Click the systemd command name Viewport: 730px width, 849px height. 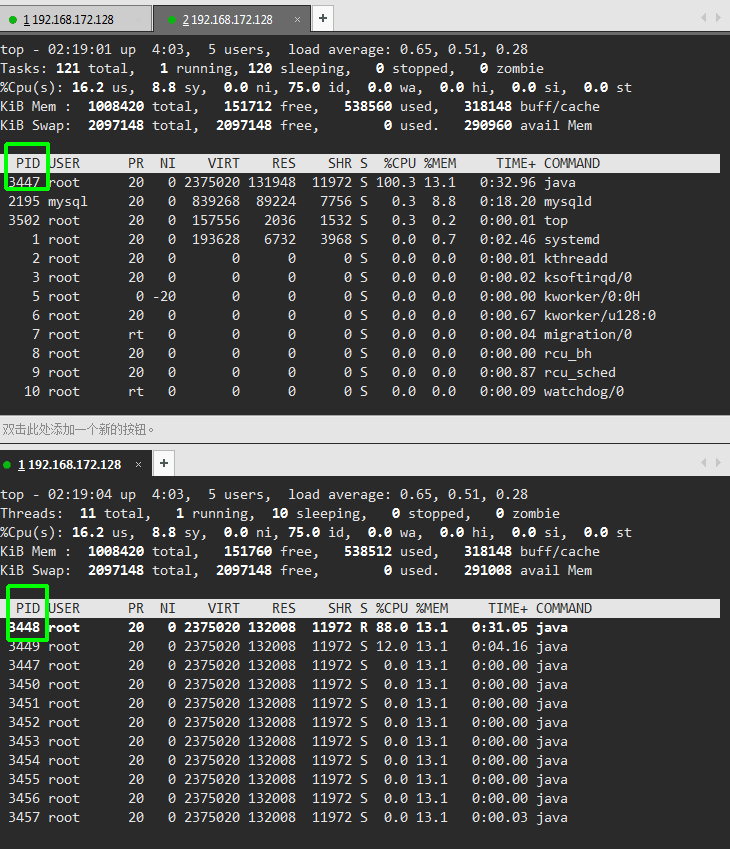(x=571, y=239)
